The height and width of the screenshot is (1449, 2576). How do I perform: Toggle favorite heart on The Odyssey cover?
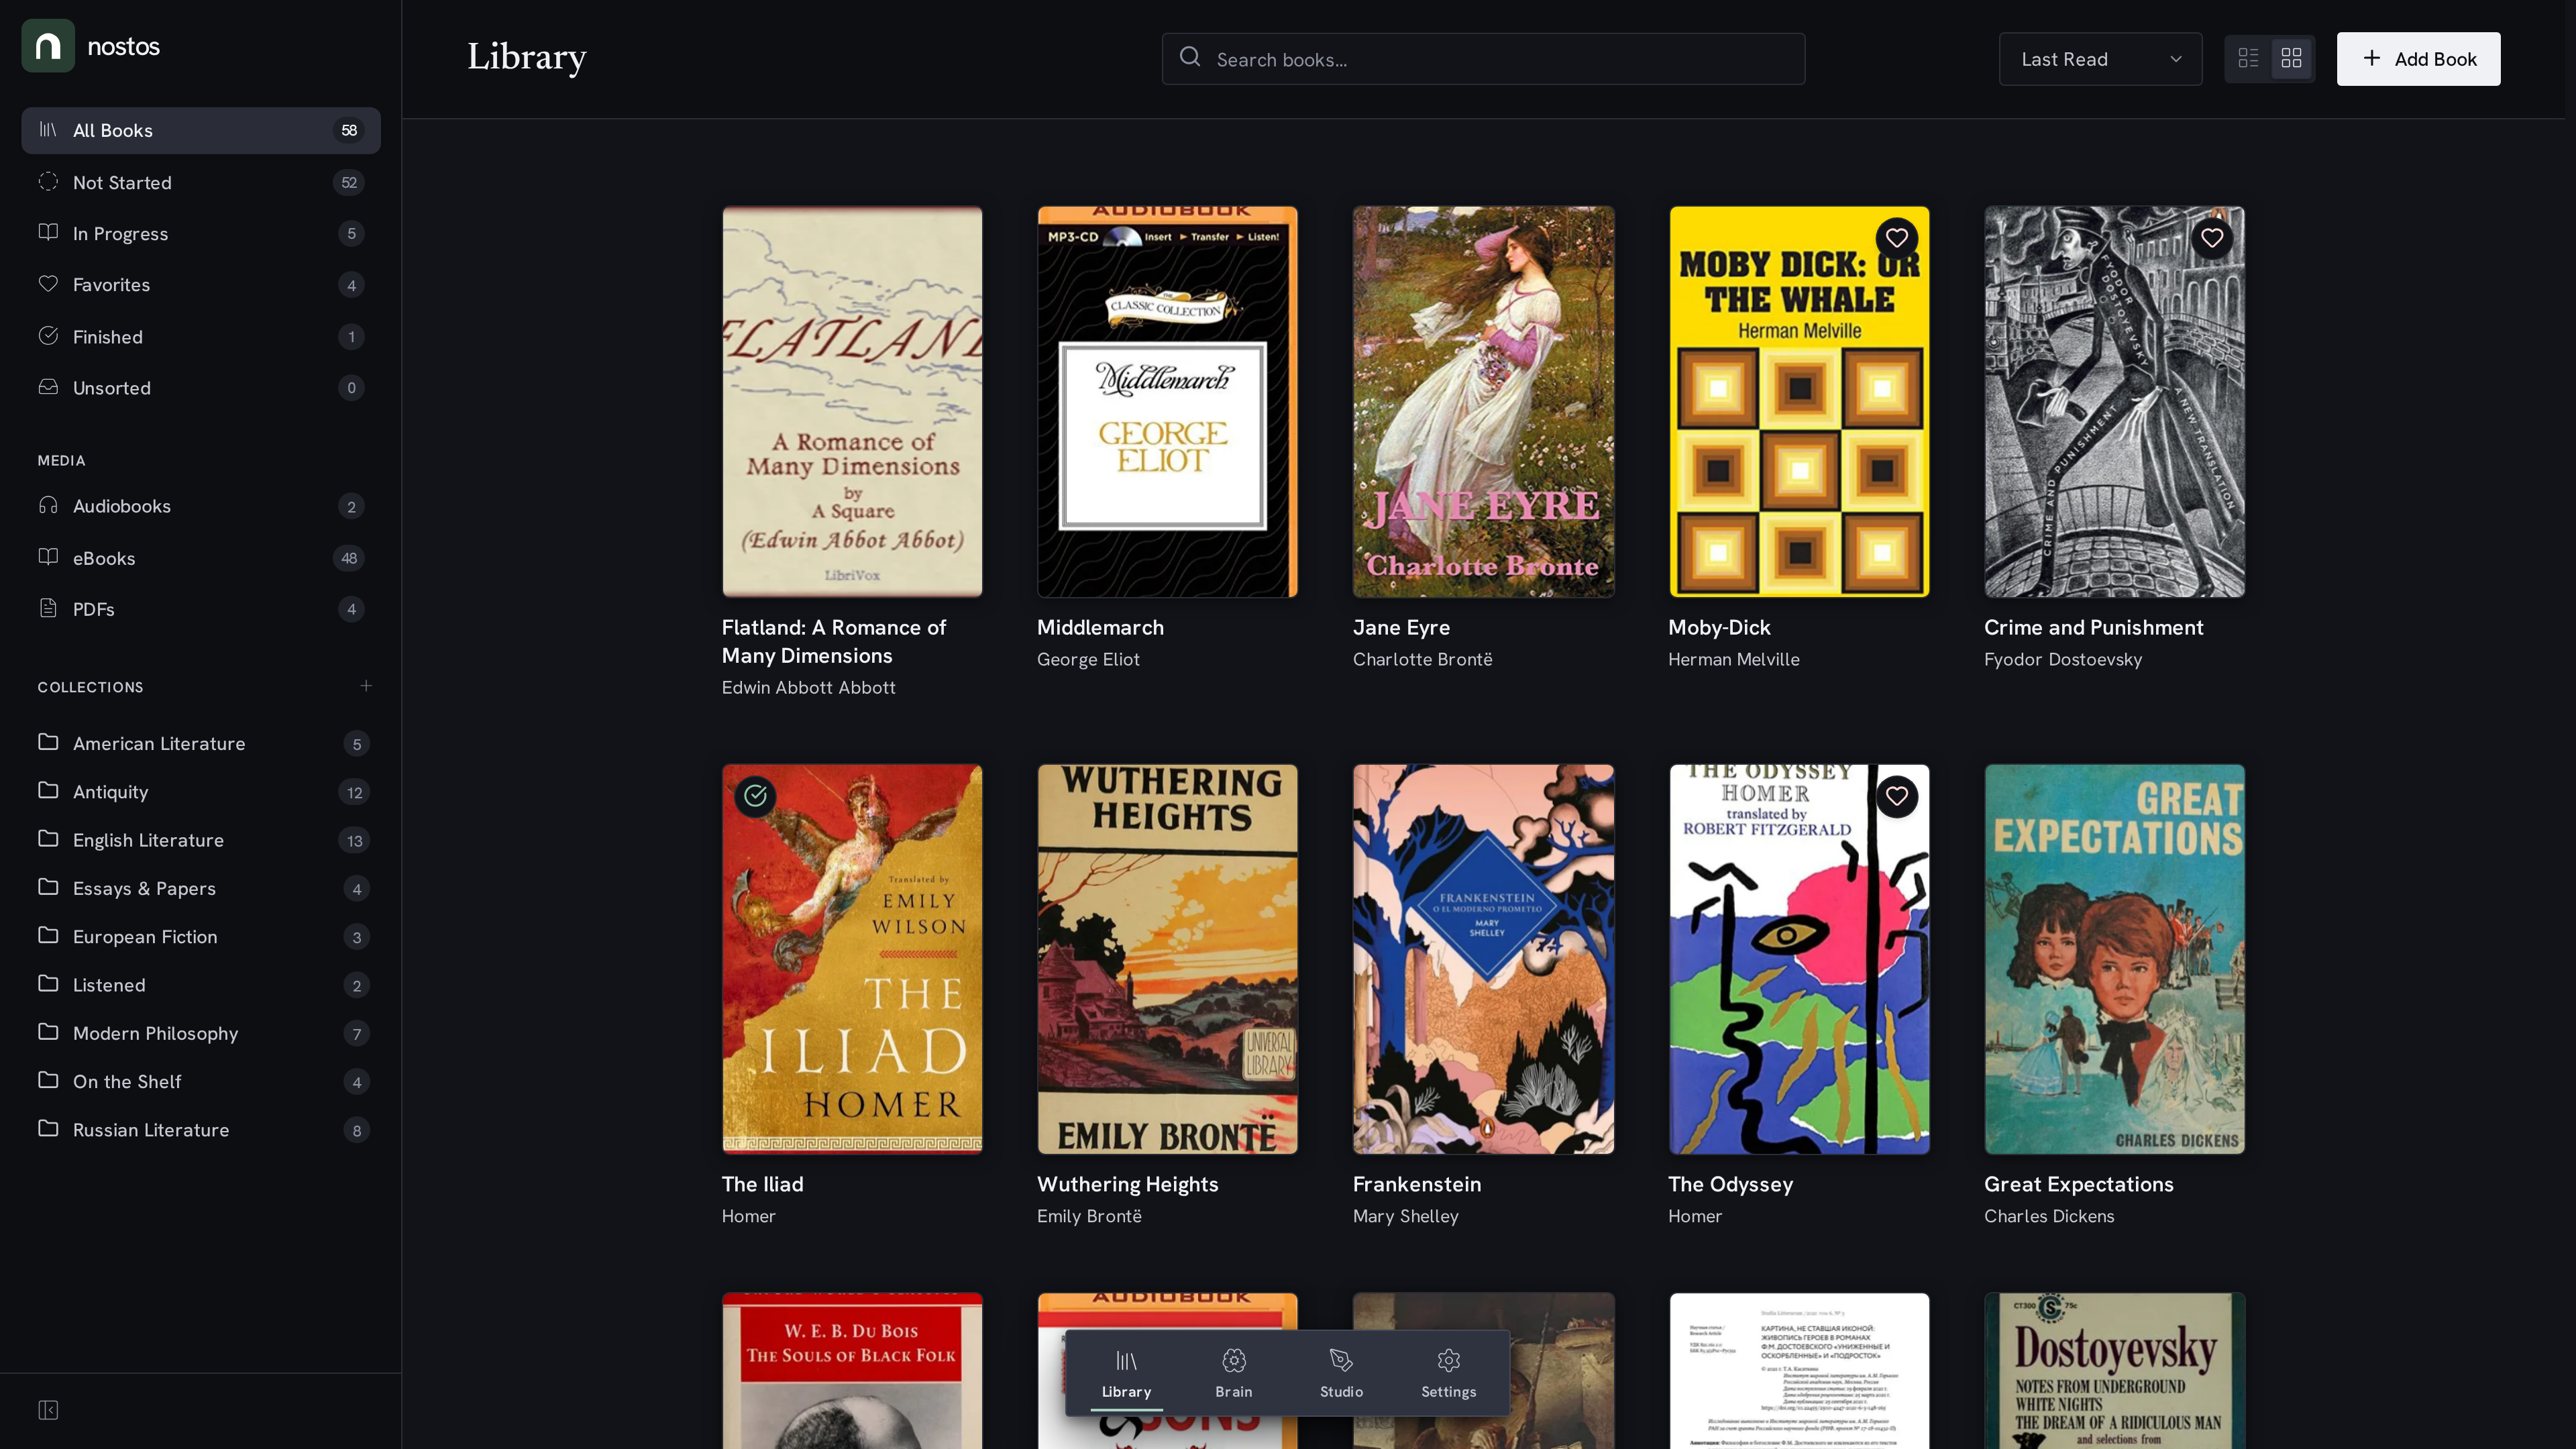[x=1896, y=796]
